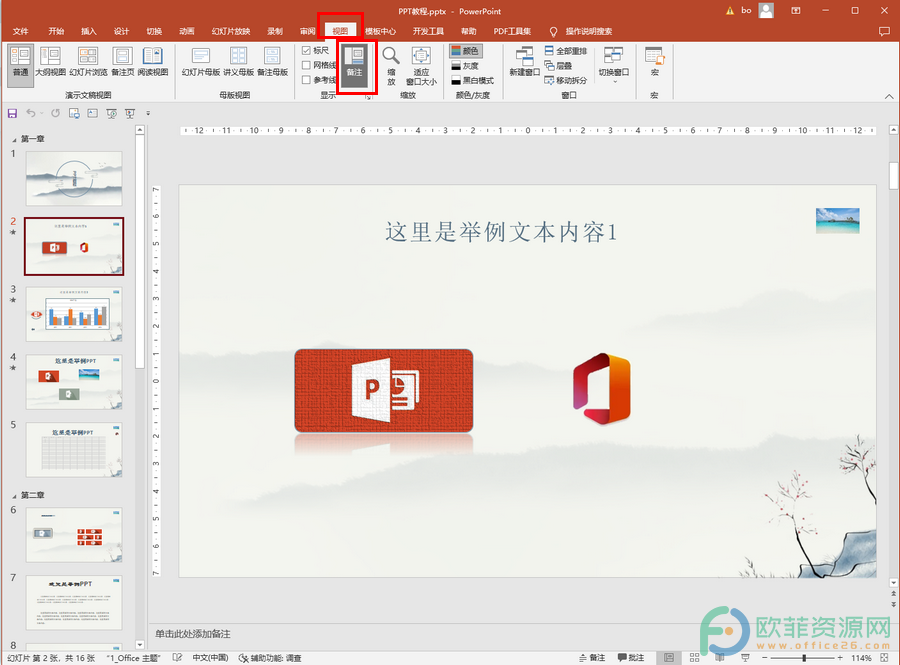Screen dimensions: 900x665
Task: Open 讲义母版 handout master
Action: (238, 63)
